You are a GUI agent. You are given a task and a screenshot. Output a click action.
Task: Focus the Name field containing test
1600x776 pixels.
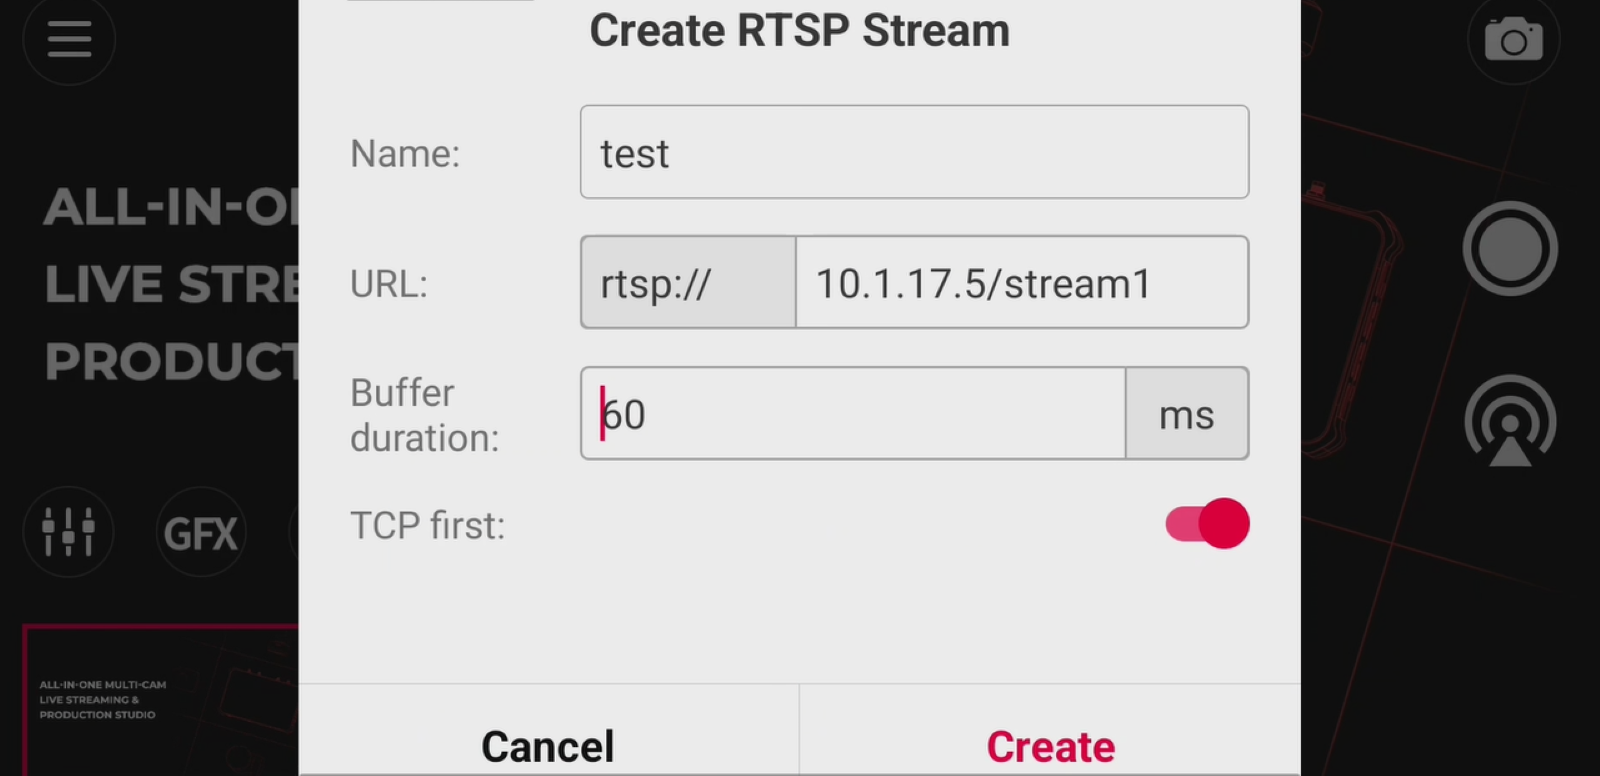click(x=914, y=152)
